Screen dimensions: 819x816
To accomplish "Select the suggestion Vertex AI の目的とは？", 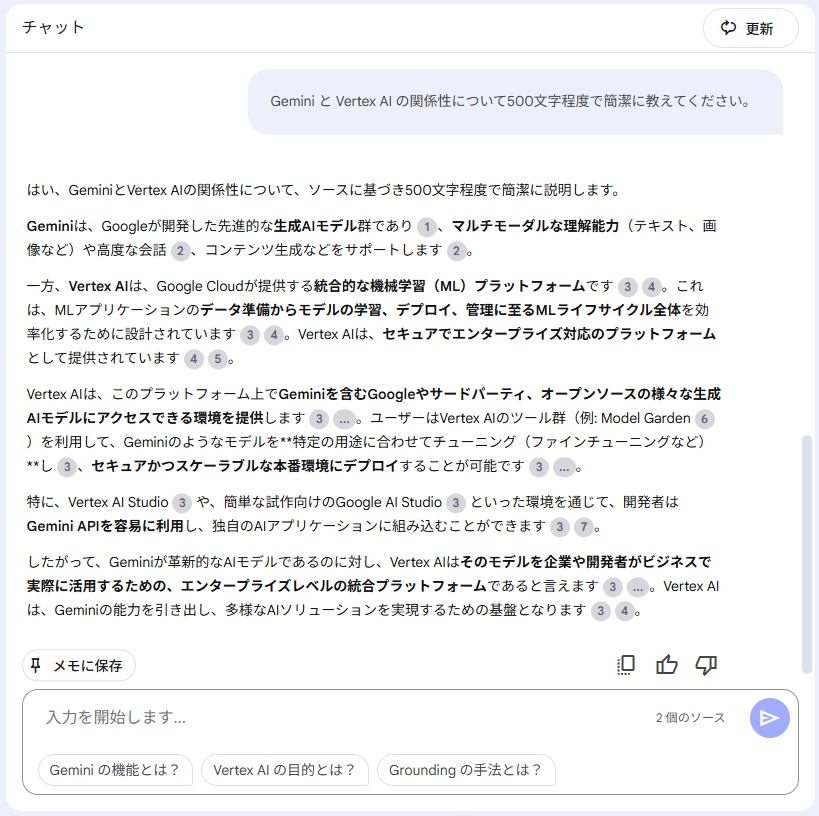I will pos(285,770).
